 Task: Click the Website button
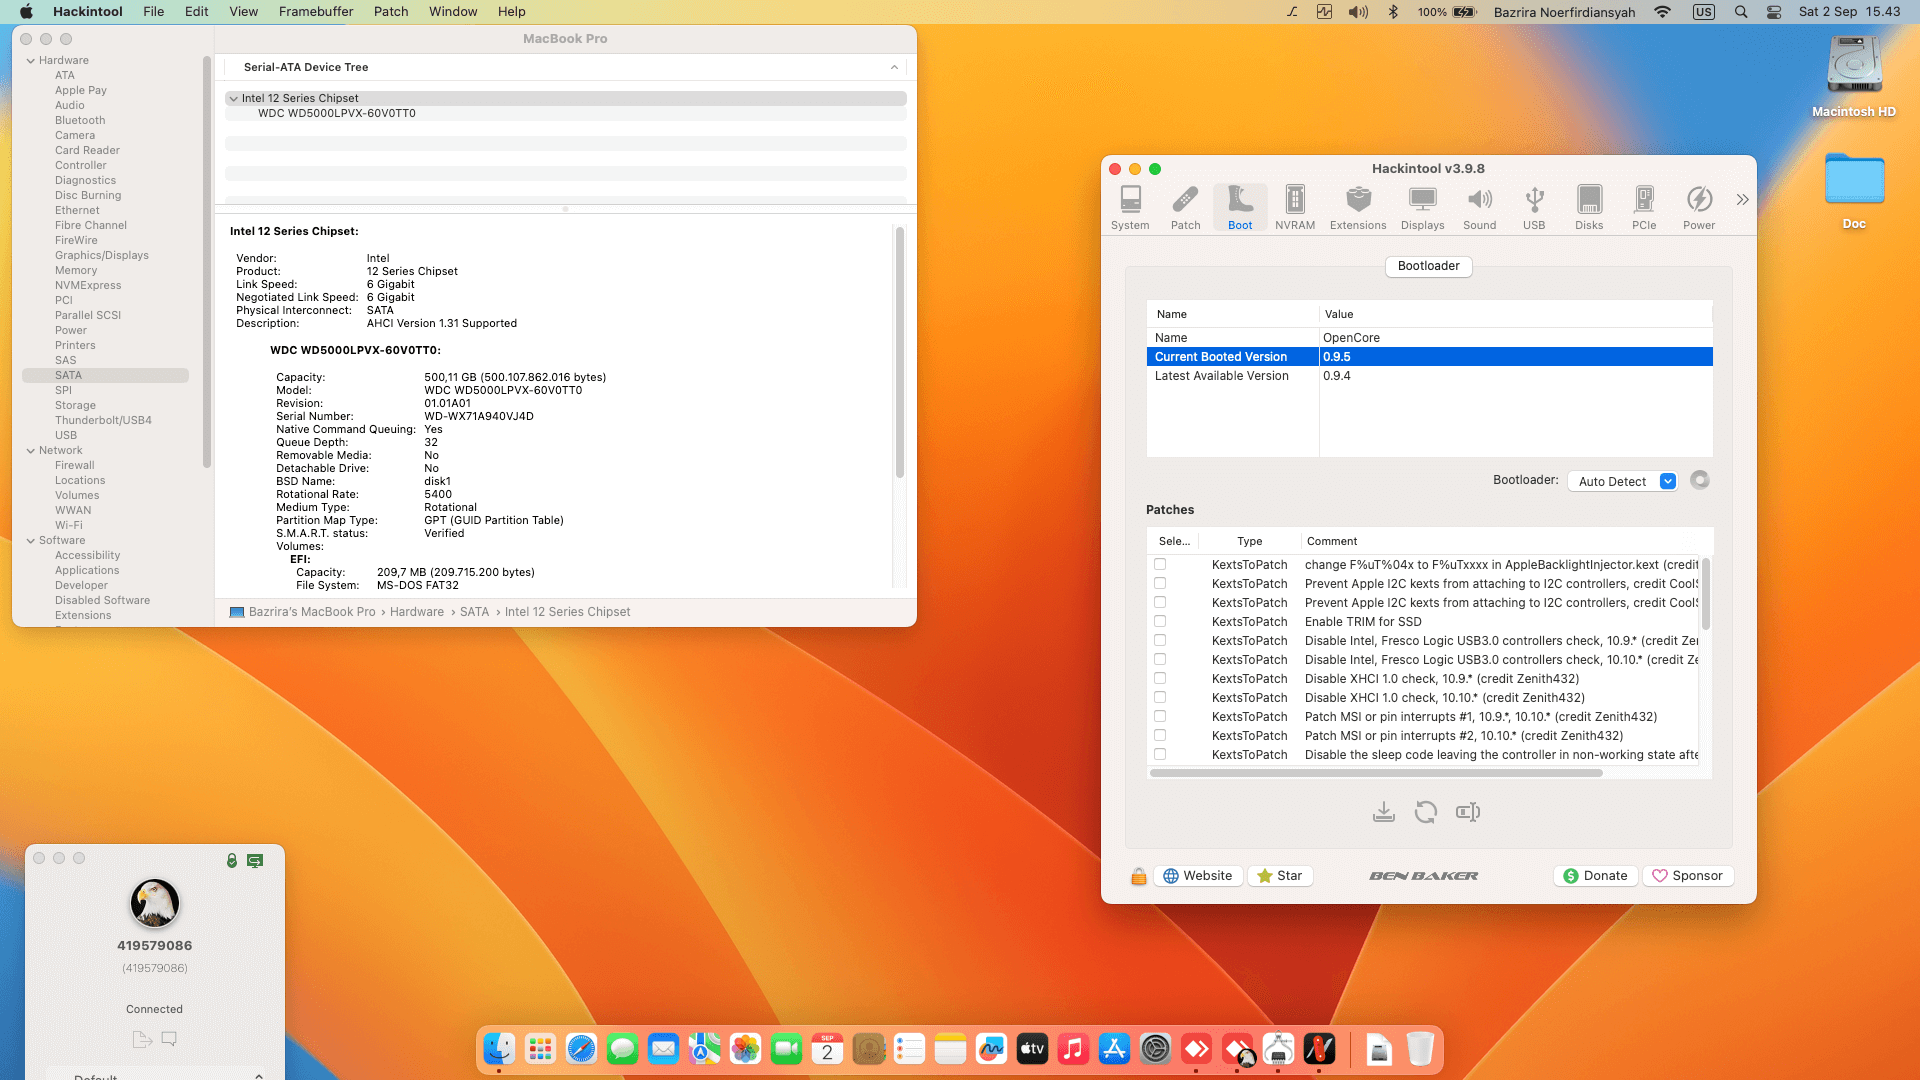point(1197,876)
